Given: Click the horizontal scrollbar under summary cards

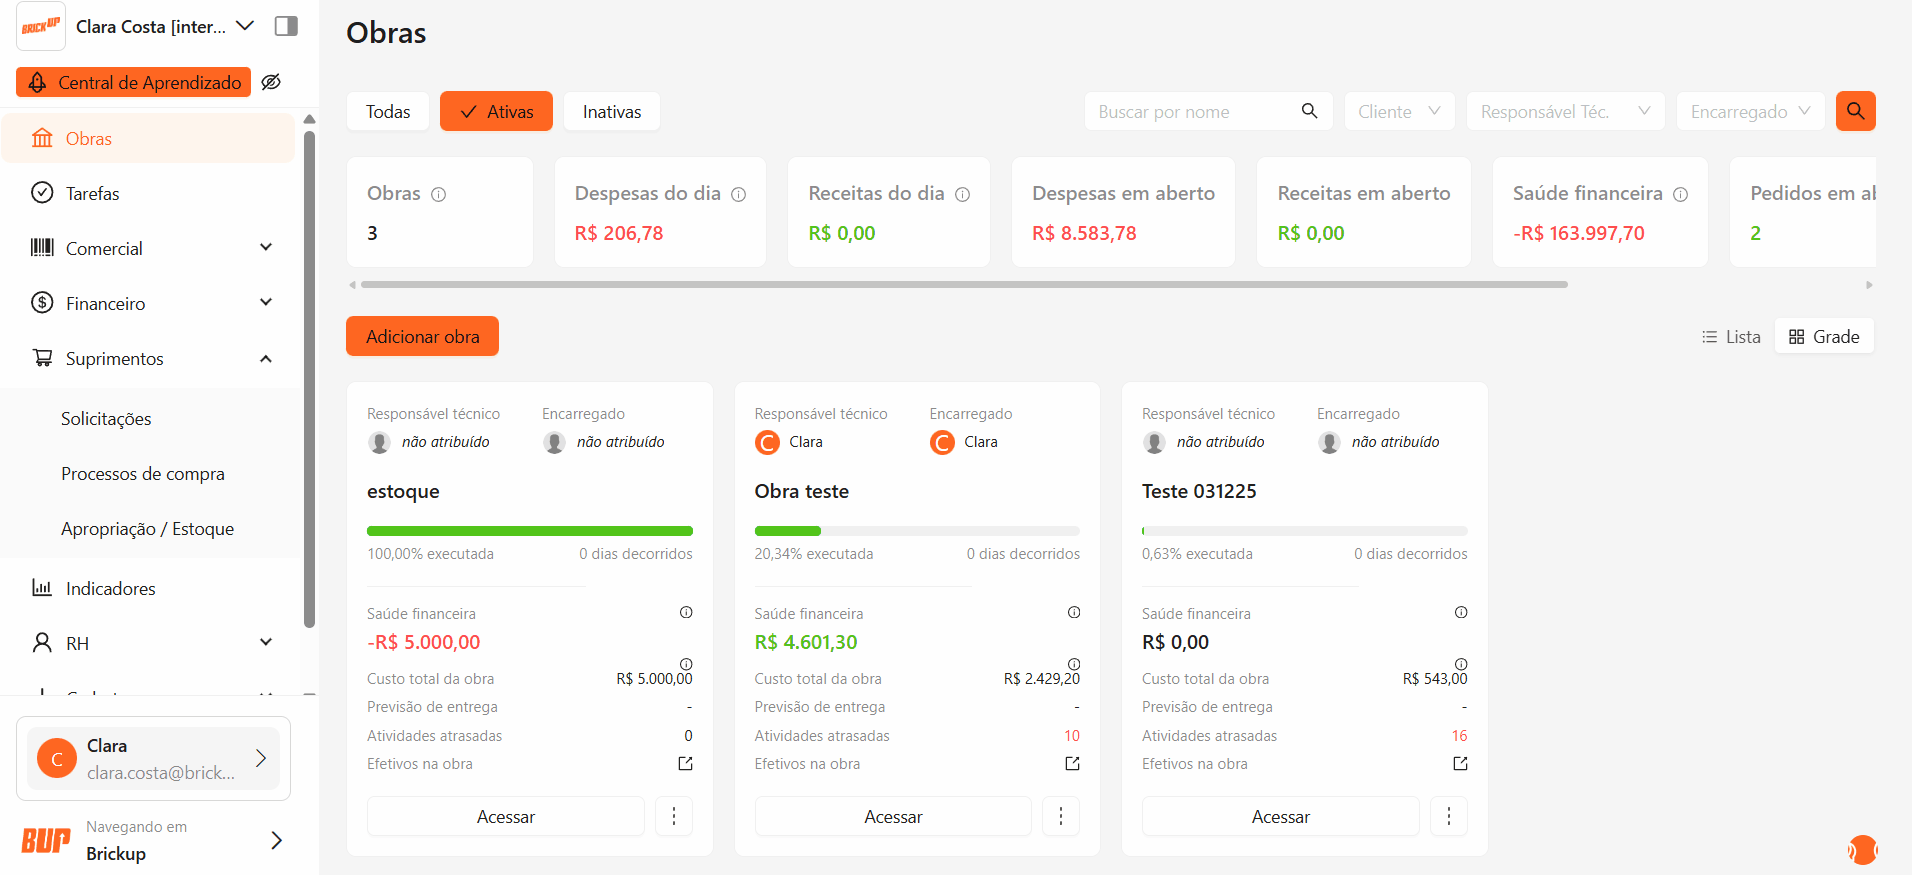Looking at the screenshot, I should pos(963,285).
